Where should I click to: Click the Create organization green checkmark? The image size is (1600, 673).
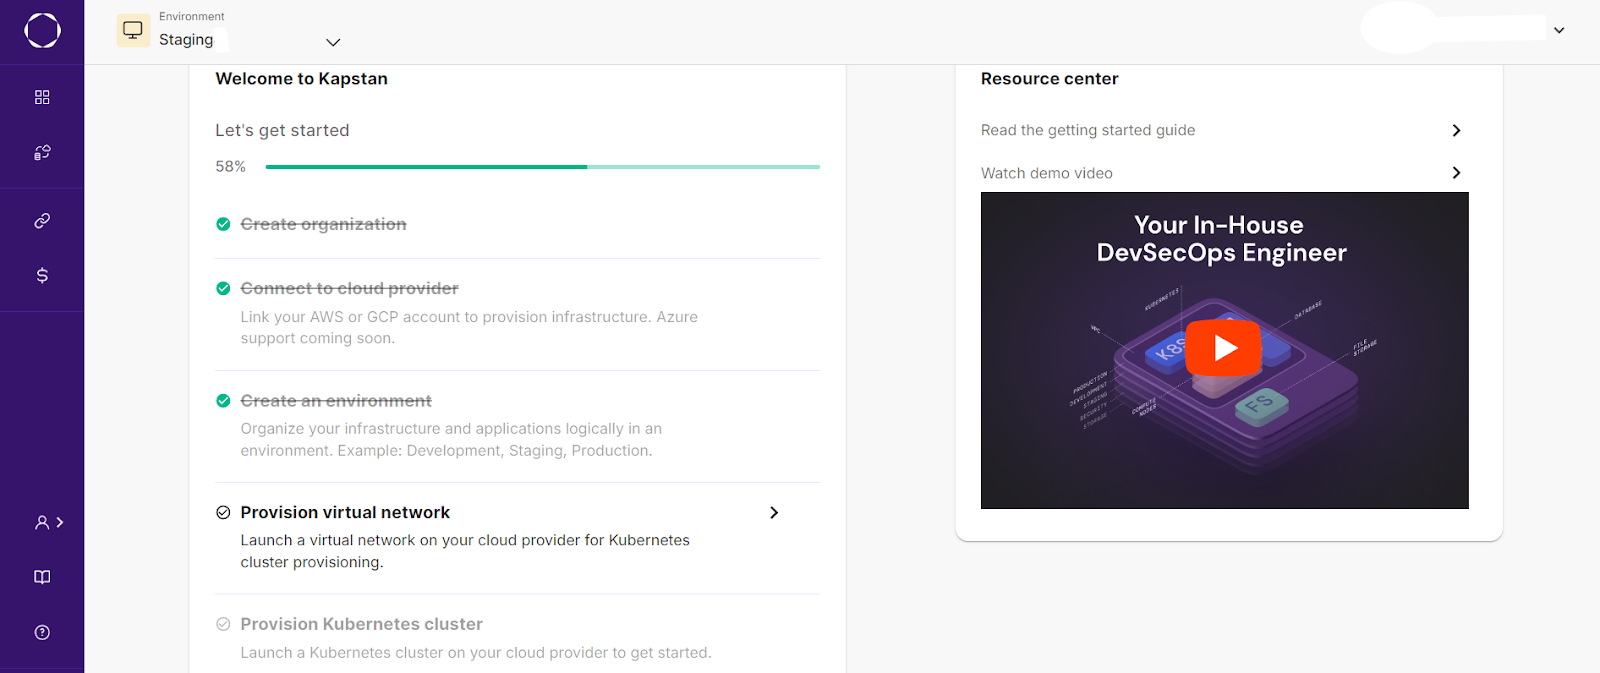tap(223, 224)
